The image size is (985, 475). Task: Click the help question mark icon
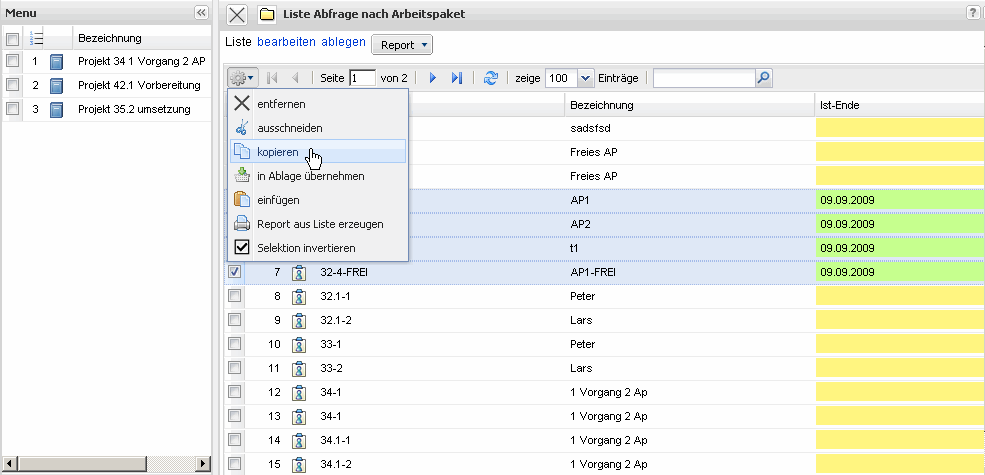[972, 13]
